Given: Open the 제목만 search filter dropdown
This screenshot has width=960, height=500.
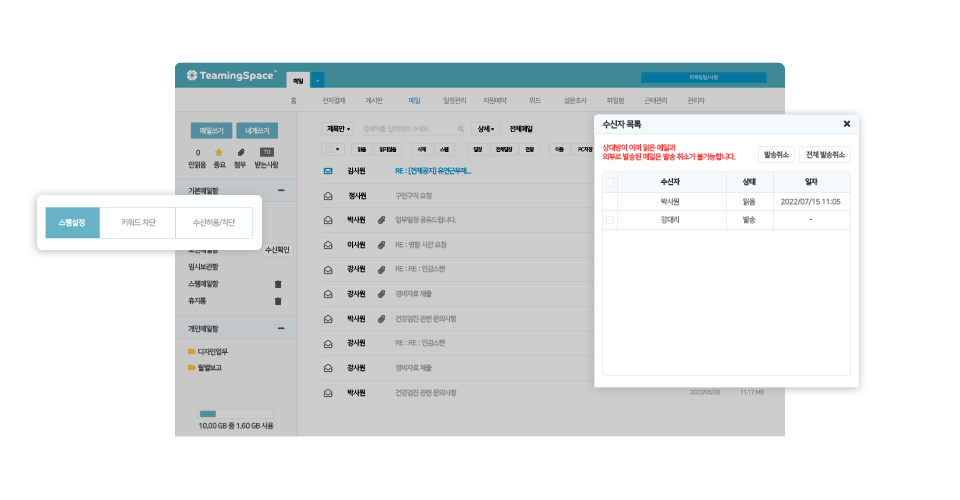Looking at the screenshot, I should (x=337, y=129).
